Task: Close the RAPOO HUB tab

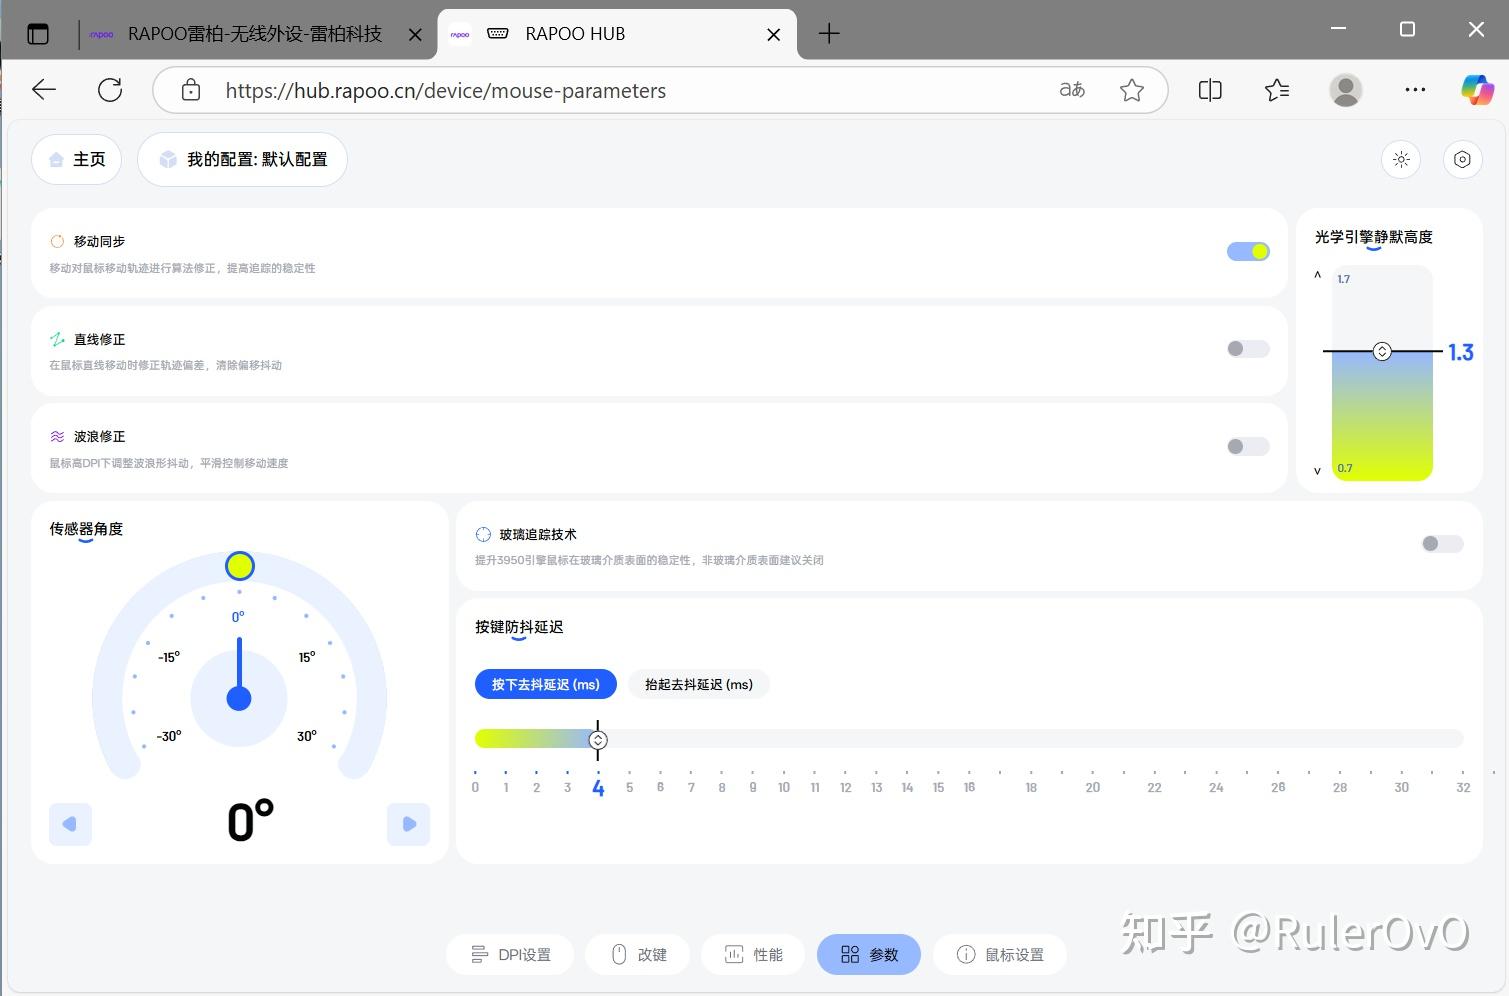Action: coord(773,34)
